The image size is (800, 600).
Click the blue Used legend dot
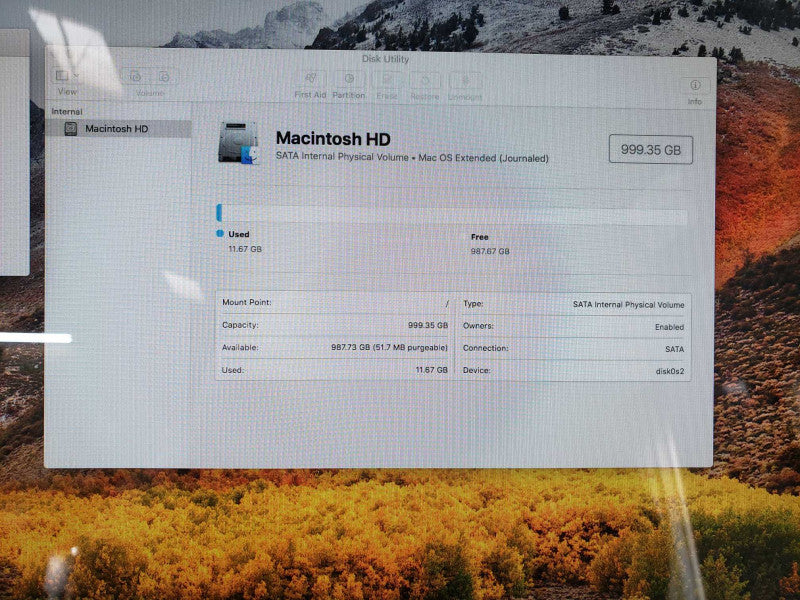point(220,234)
